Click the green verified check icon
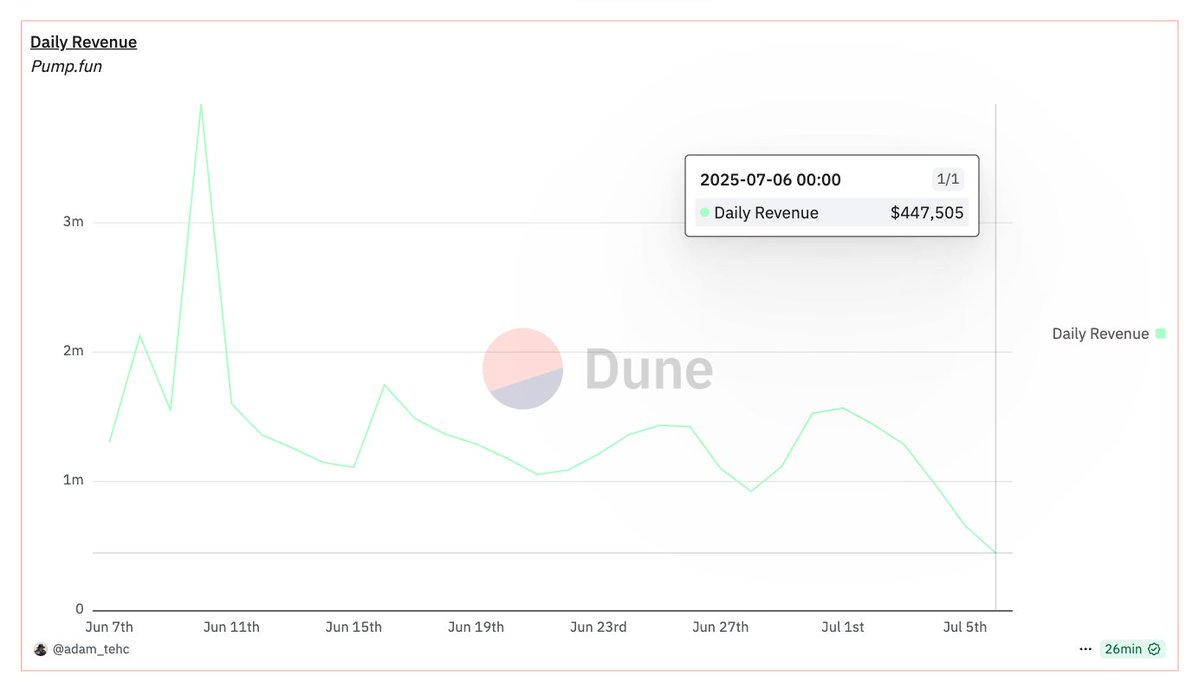Screen dimensions: 1199x689 pos(1154,649)
